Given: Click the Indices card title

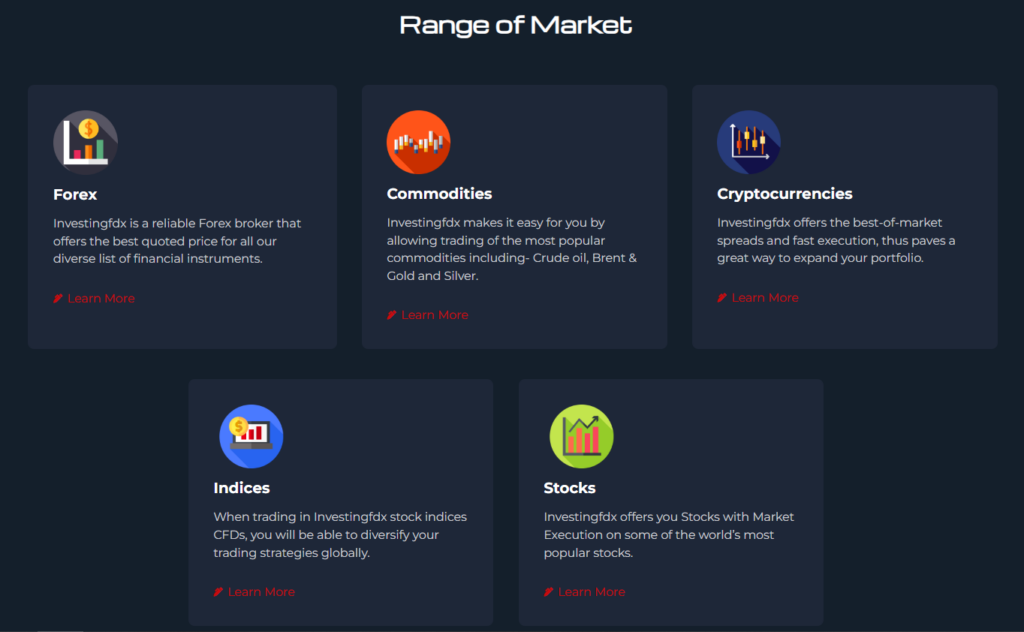Looking at the screenshot, I should click(x=241, y=488).
